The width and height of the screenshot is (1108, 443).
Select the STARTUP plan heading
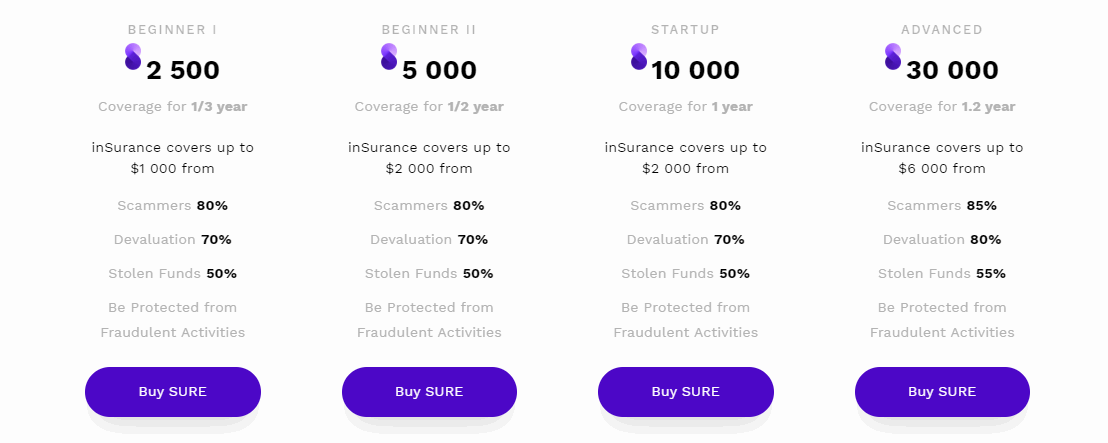(x=685, y=30)
